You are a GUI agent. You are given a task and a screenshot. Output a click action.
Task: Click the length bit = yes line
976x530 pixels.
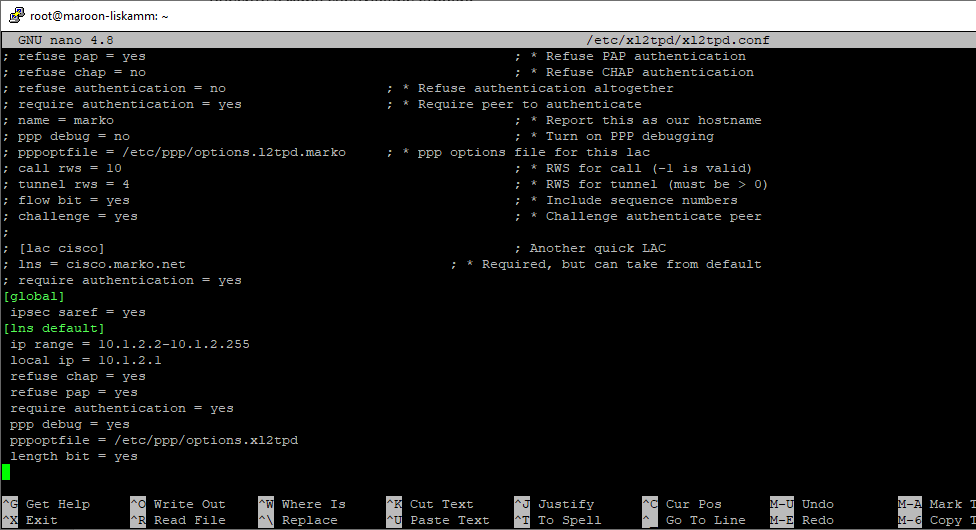click(74, 457)
